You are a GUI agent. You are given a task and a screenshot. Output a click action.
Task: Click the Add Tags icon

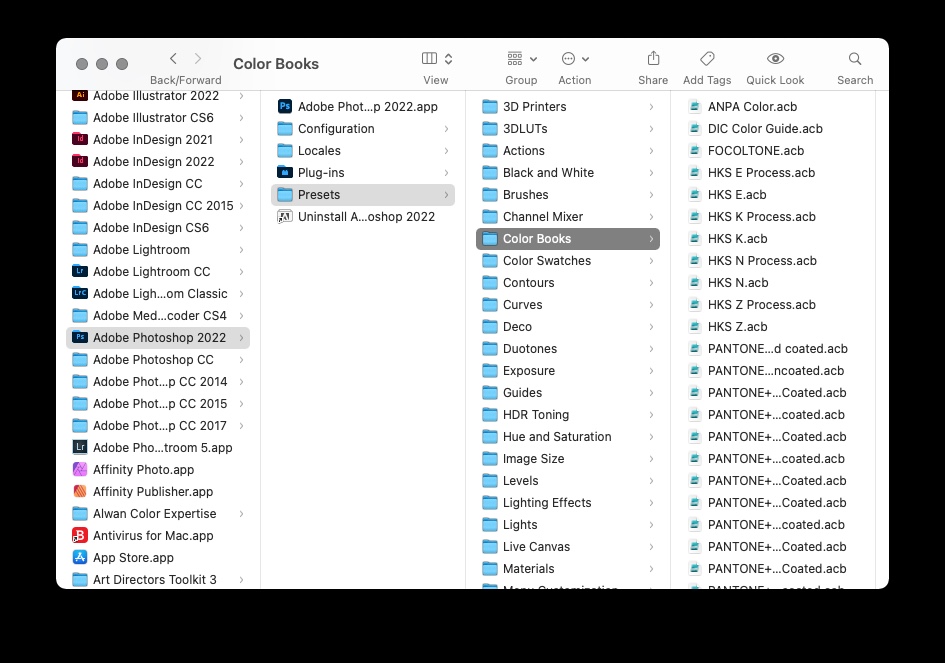(707, 58)
